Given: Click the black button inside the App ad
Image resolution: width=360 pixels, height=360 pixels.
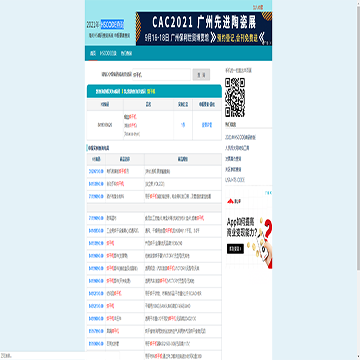Looking at the screenshot, I should (235, 249).
